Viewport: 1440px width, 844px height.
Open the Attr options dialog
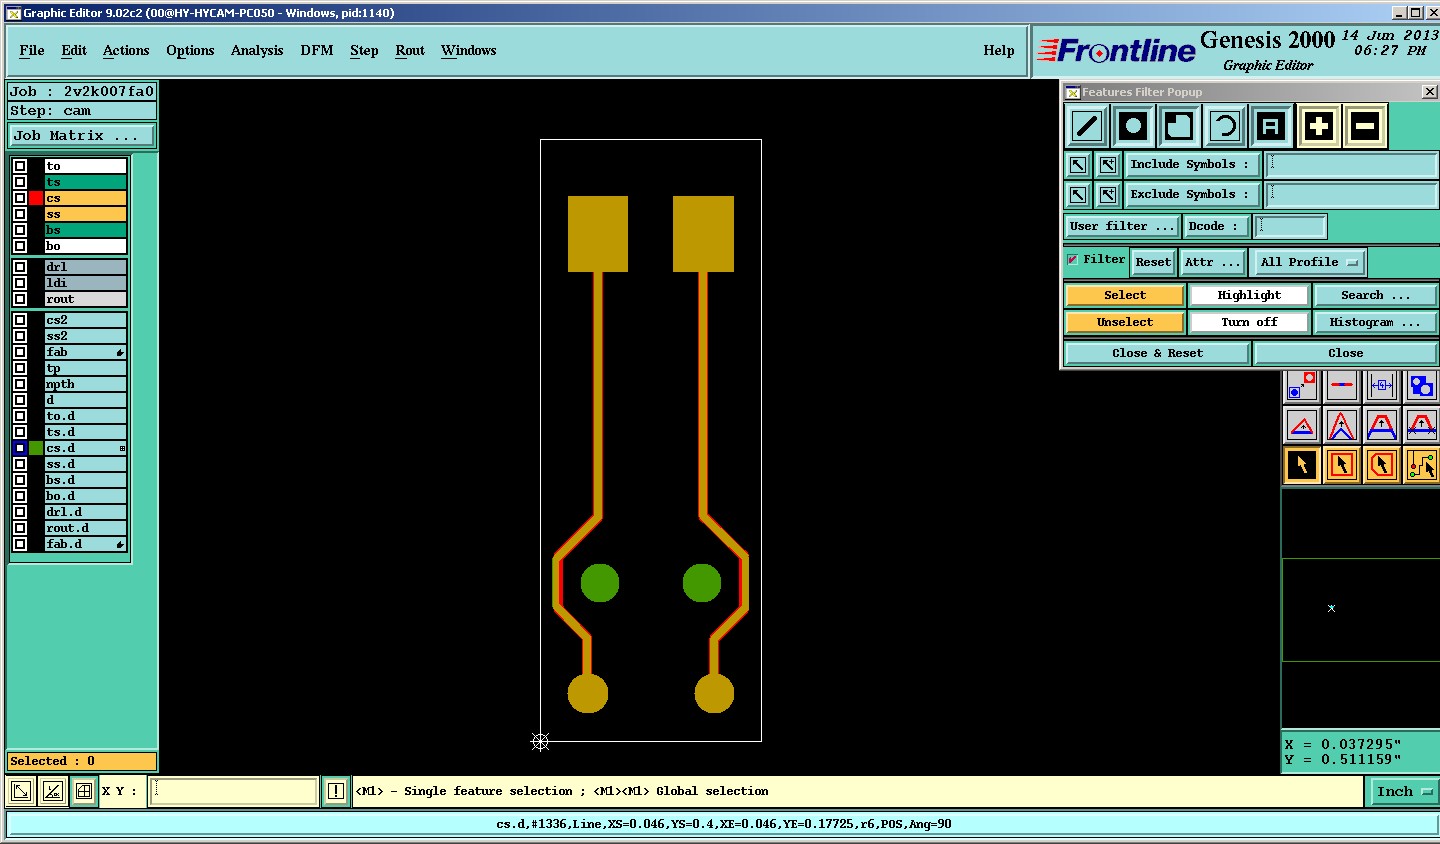[1212, 262]
